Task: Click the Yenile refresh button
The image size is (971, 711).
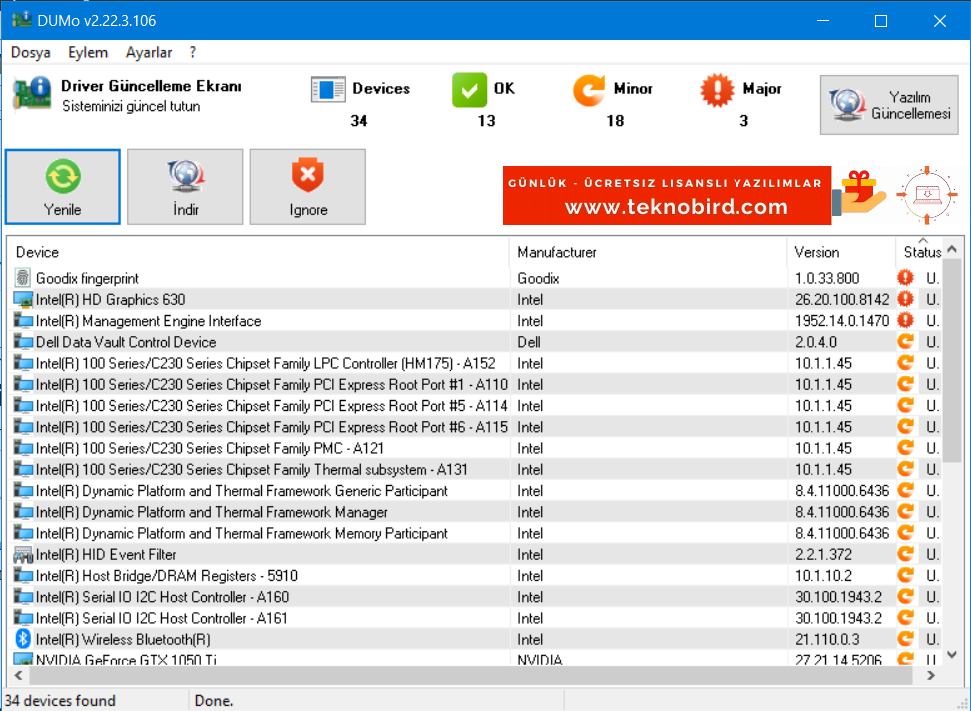Action: (63, 186)
